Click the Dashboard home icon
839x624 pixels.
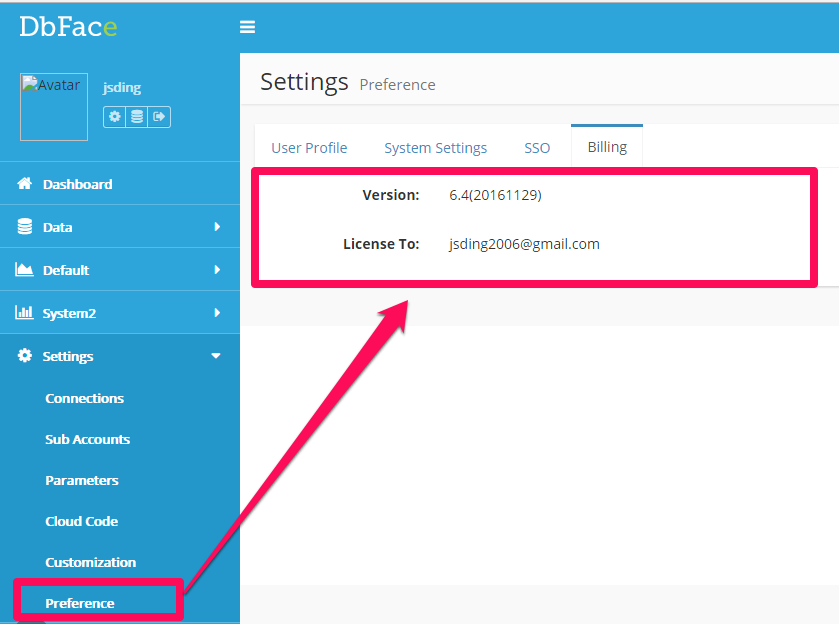[x=25, y=184]
